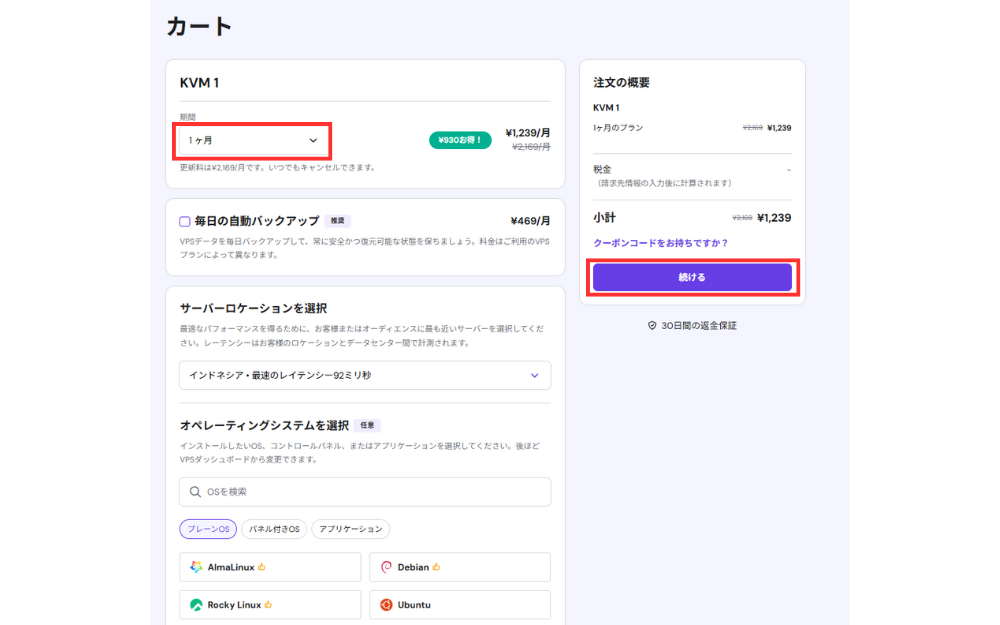The width and height of the screenshot is (1000, 625).
Task: Click the Ubuntu logo icon
Action: 386,605
